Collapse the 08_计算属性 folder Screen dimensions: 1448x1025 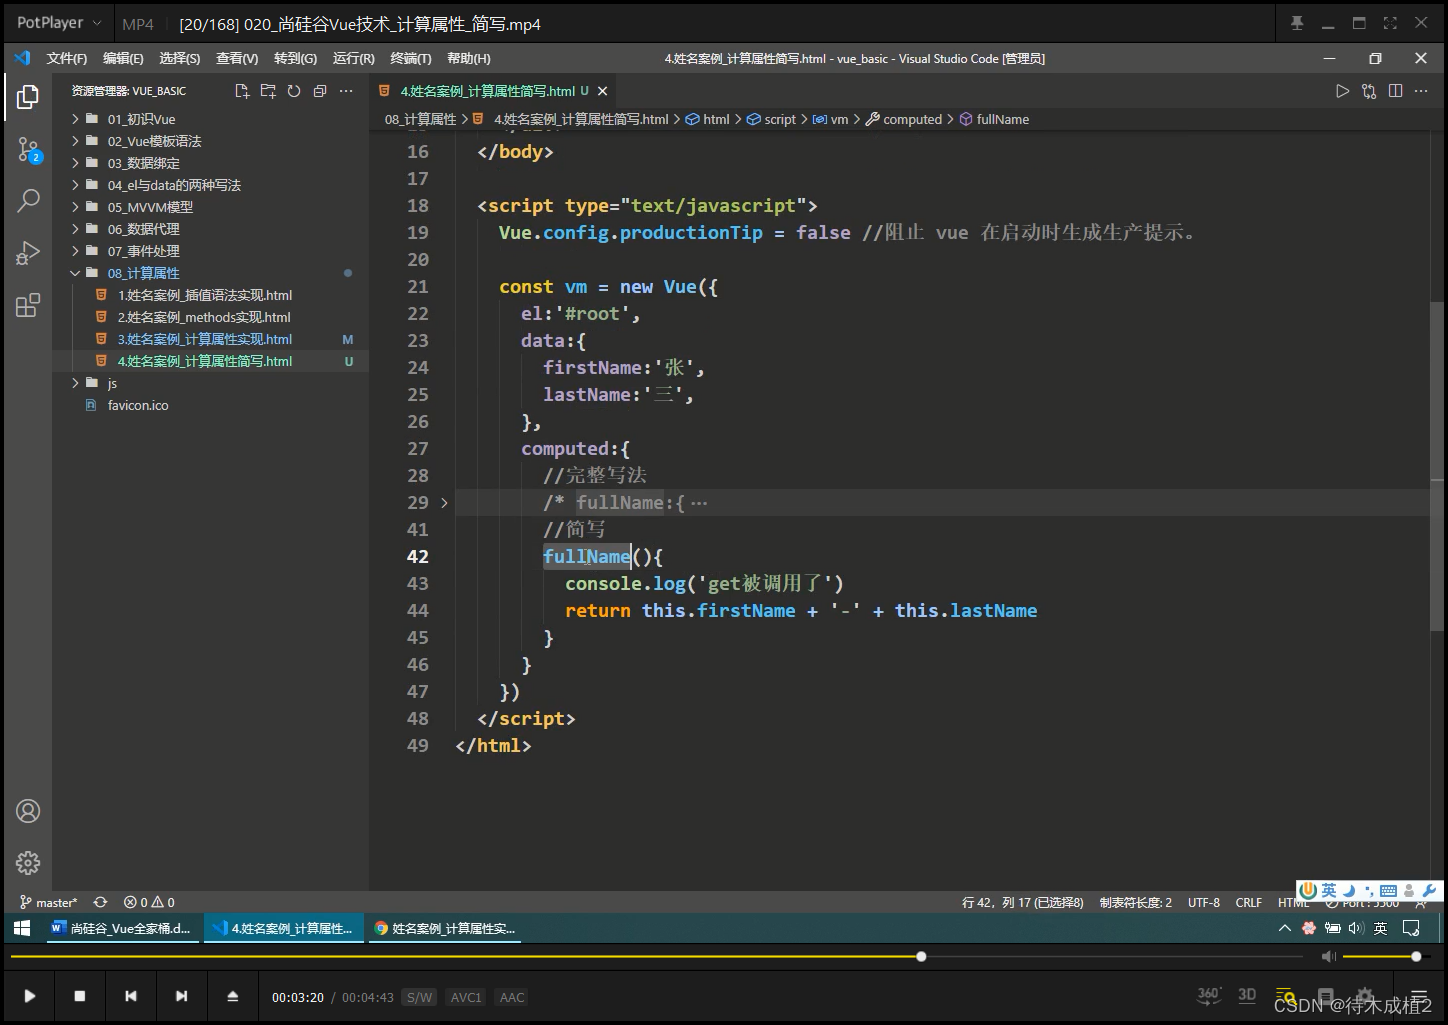[x=144, y=273]
